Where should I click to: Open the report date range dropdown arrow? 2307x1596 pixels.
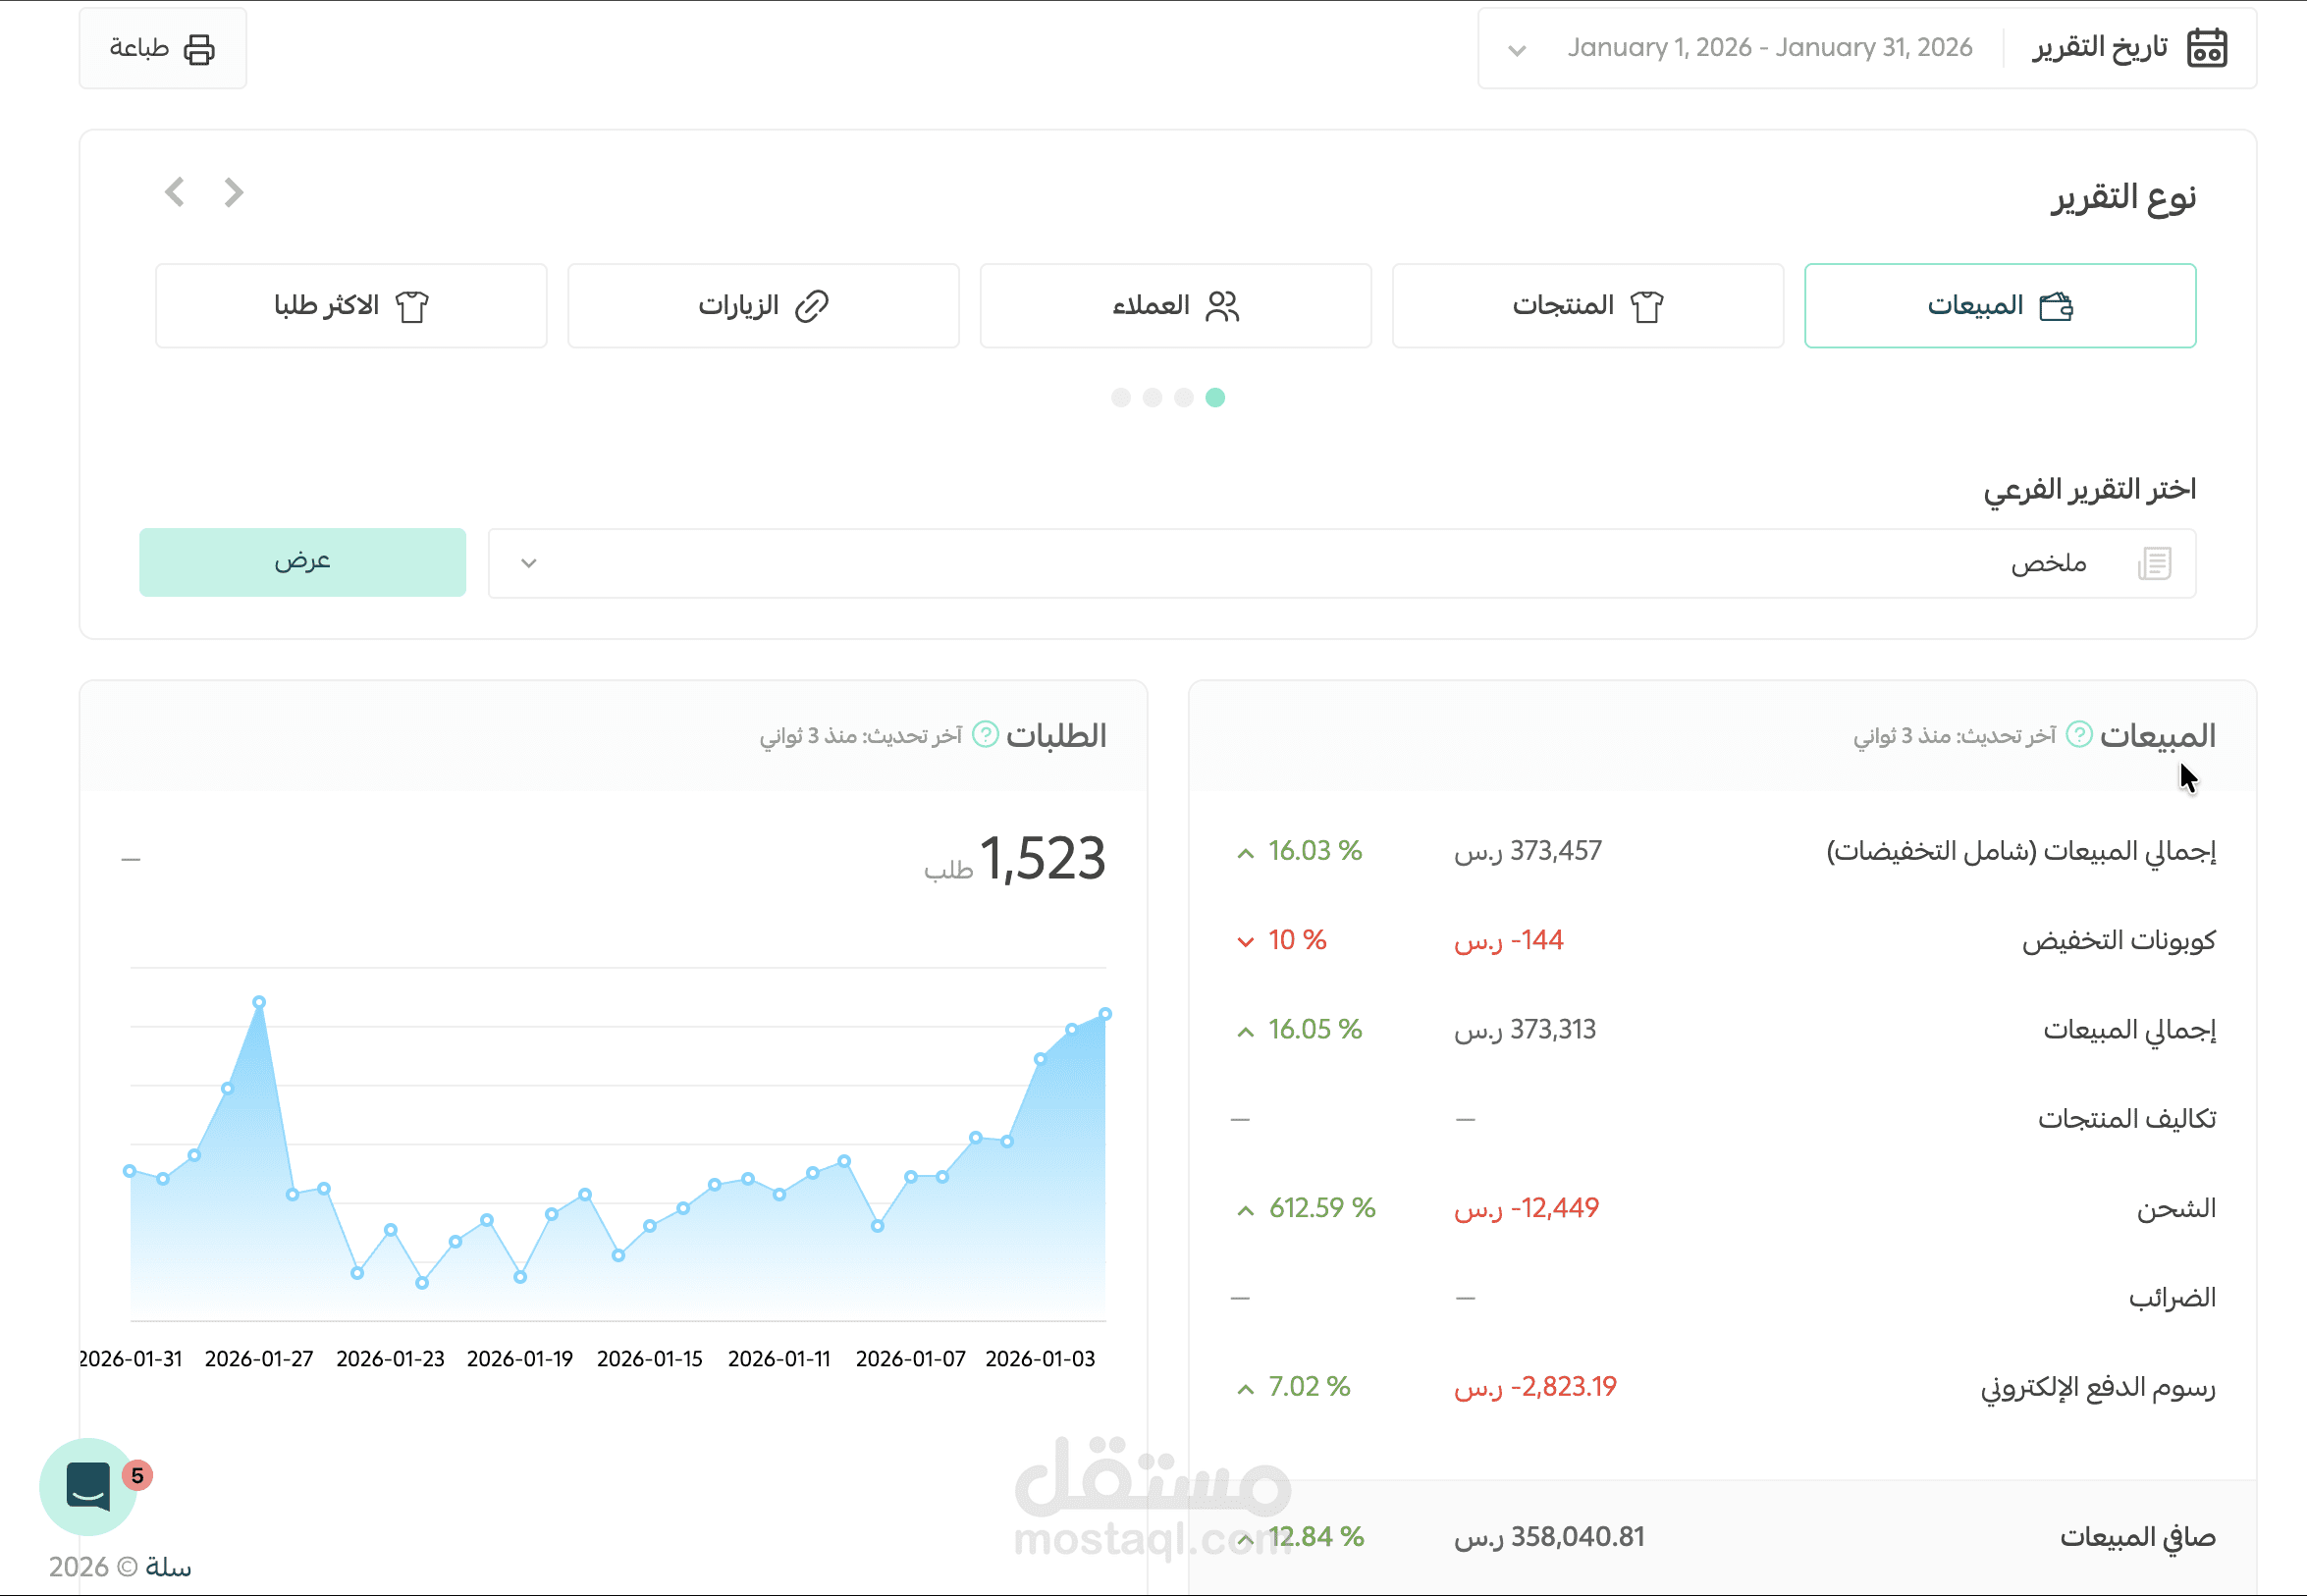pyautogui.click(x=1516, y=50)
